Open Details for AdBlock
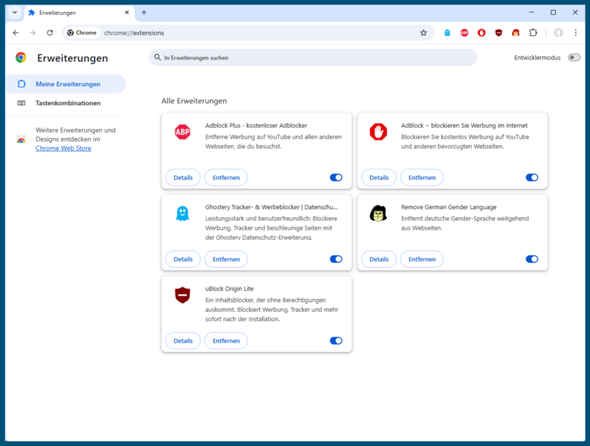 379,177
